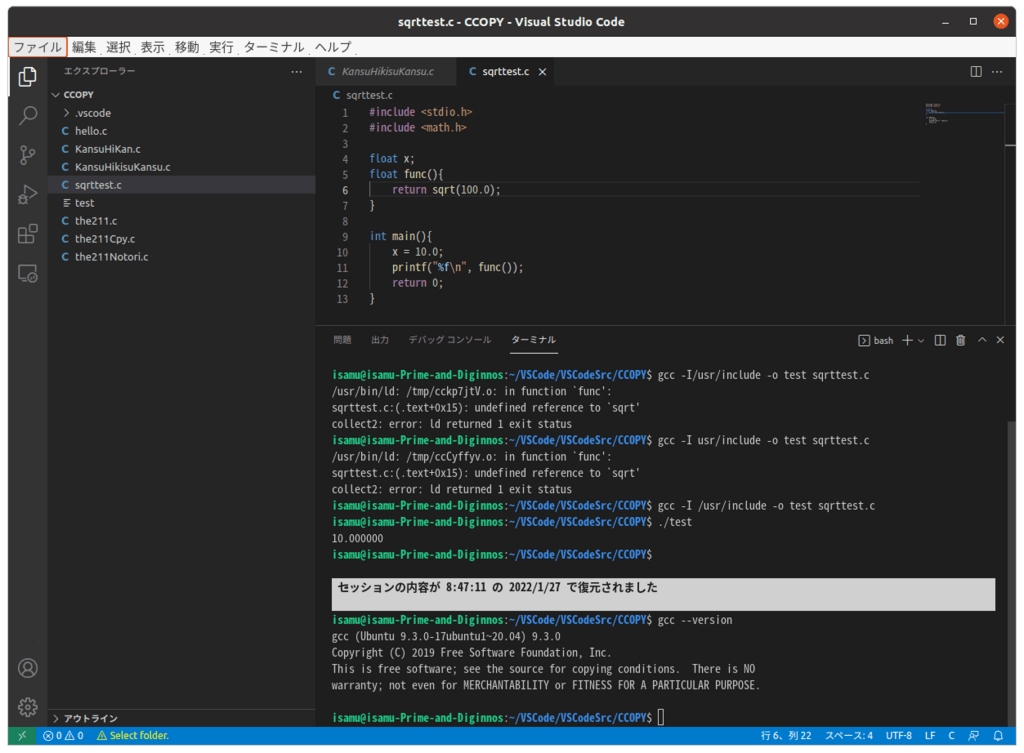Click line number 11 in the gutter

[x=342, y=268]
